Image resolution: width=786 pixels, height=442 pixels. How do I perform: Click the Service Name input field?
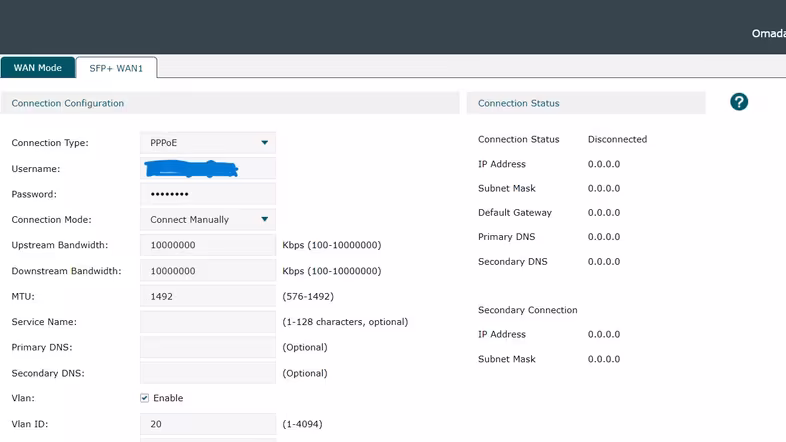tap(208, 322)
